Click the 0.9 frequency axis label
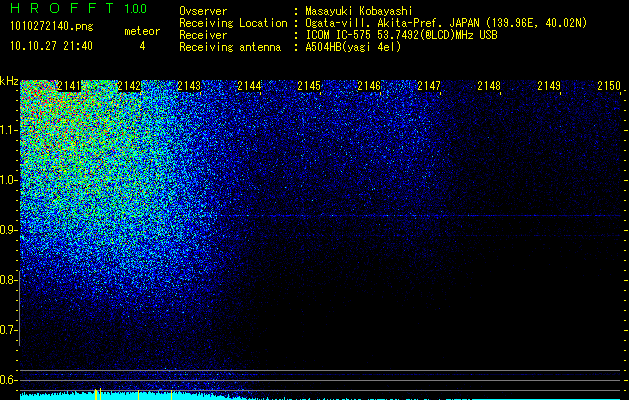Viewport: 629px width, 400px height. 8,230
